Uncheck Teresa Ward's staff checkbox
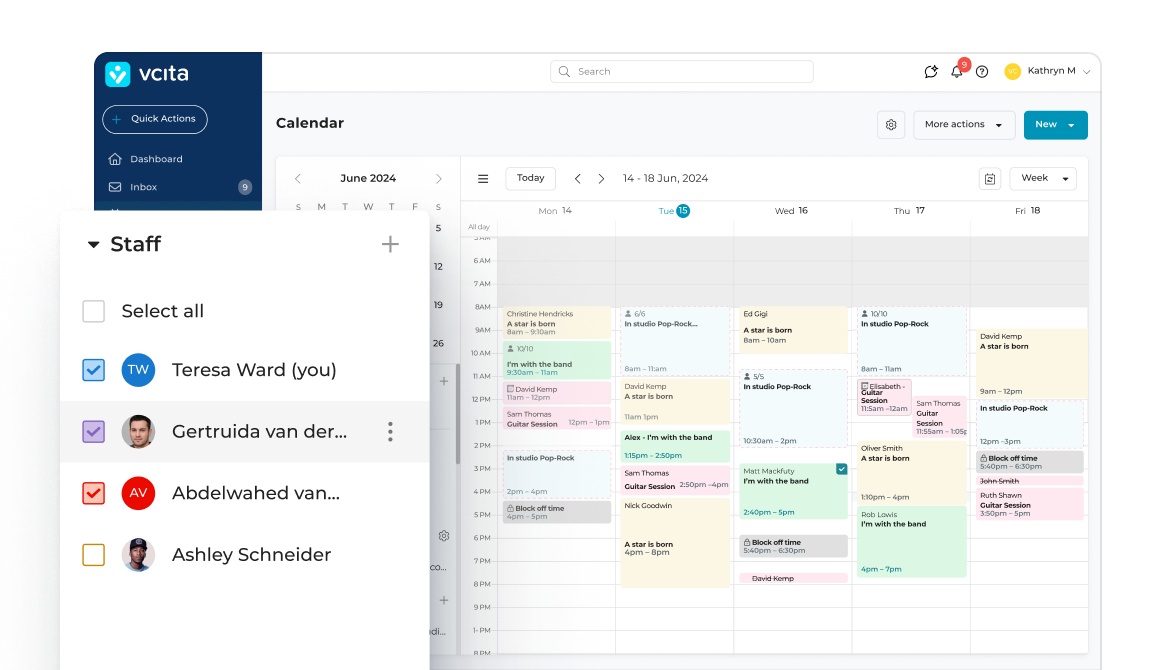The height and width of the screenshot is (670, 1160). click(x=93, y=370)
